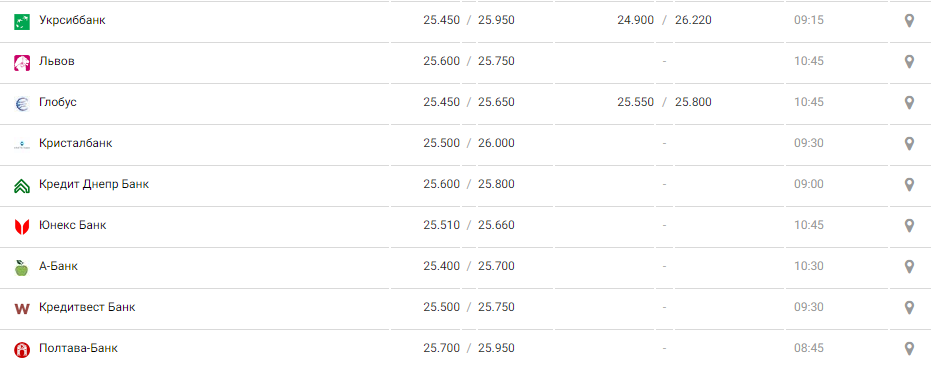
Task: Click the Кредитвест Банк W logo
Action: [22, 309]
